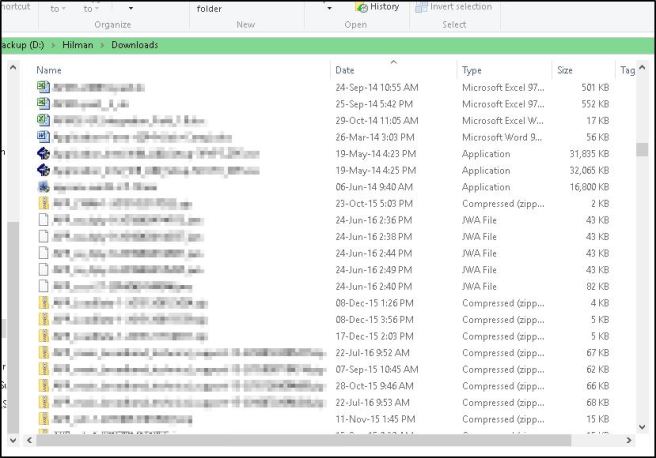Click the History icon in the ribbon
This screenshot has width=656, height=458.
(x=361, y=7)
